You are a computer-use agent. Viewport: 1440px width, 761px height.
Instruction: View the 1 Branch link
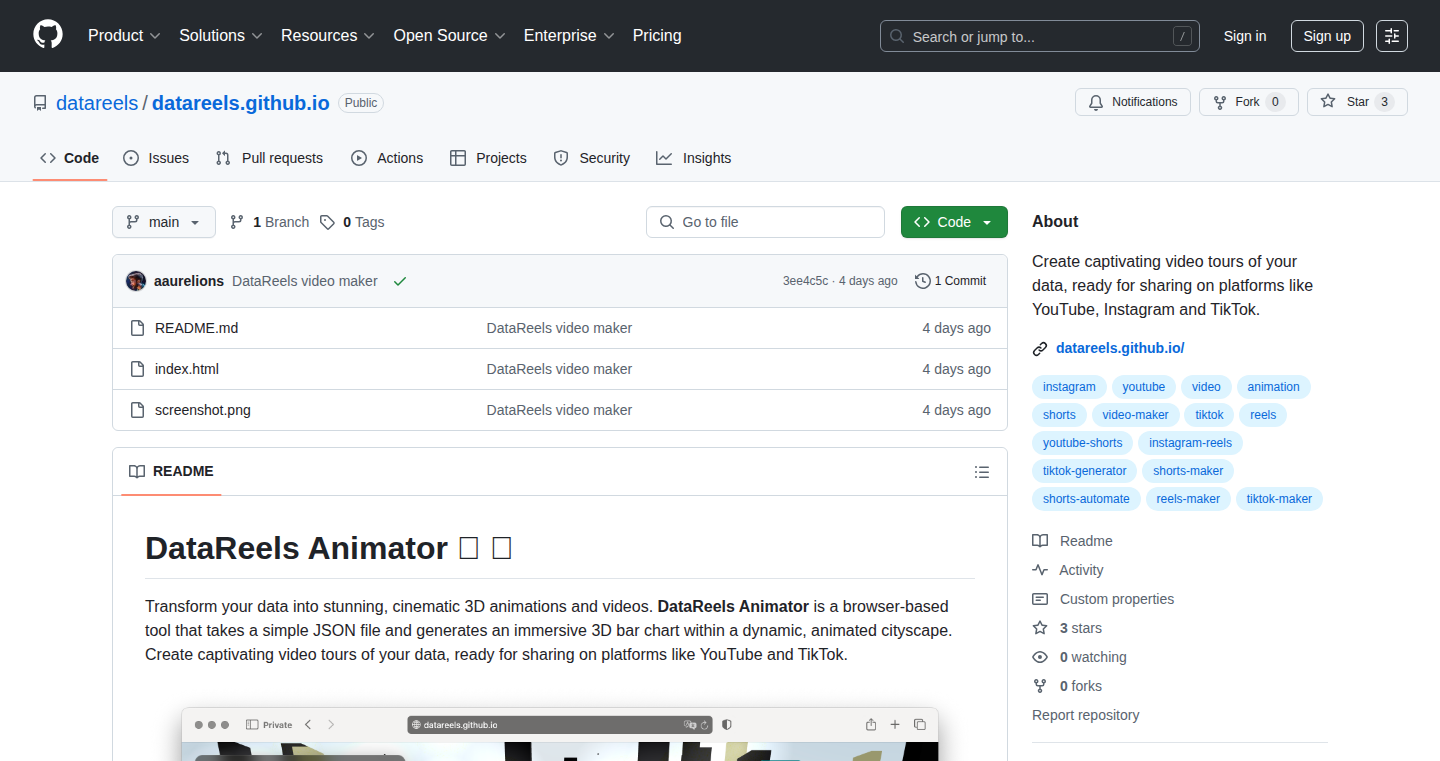[x=269, y=222]
